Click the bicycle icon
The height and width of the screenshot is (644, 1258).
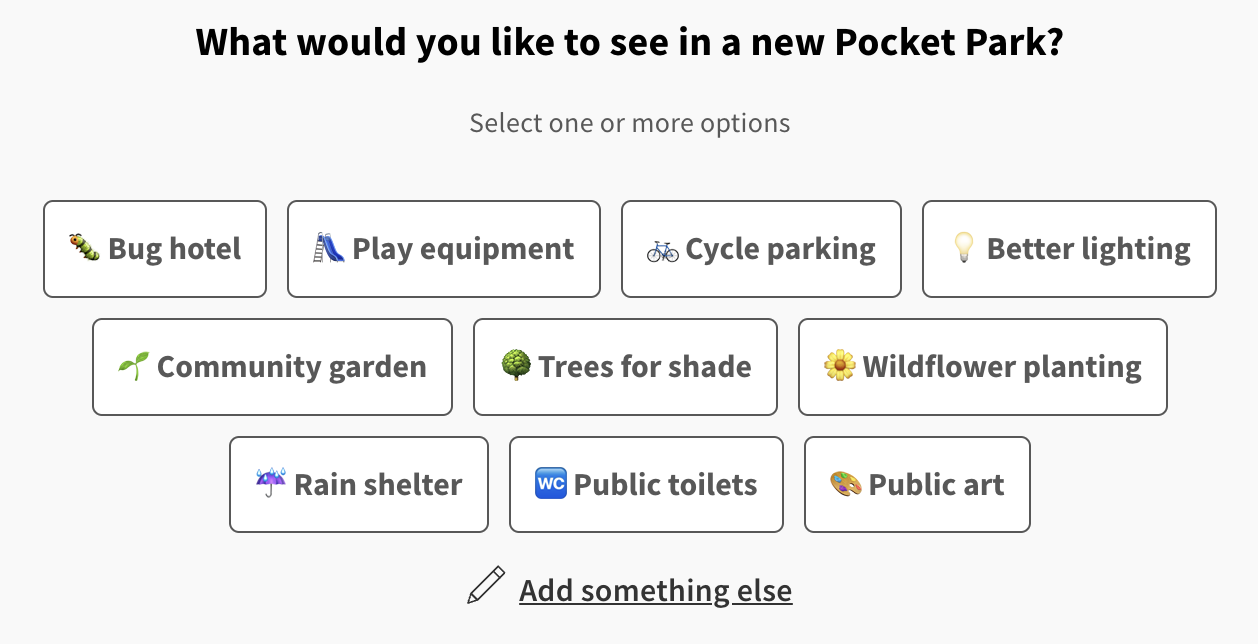(x=662, y=249)
